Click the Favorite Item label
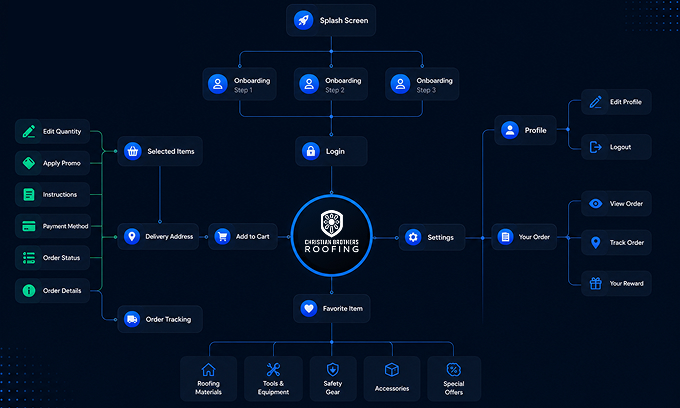This screenshot has height=408, width=680. point(343,308)
